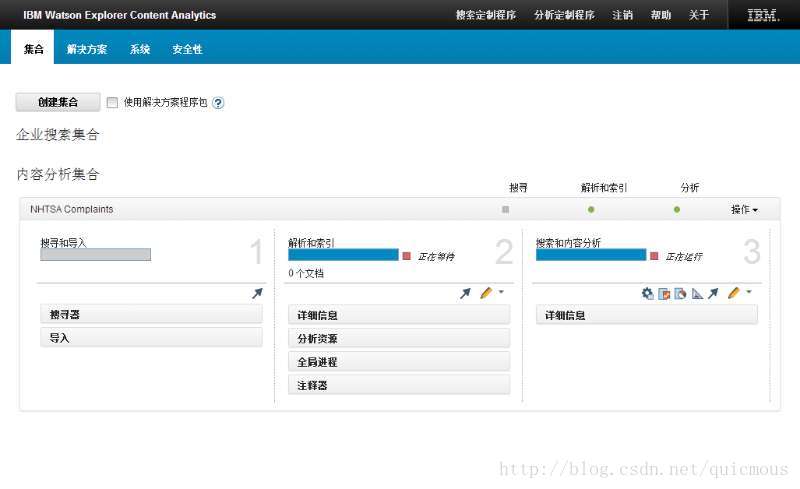Click the 正在等待 status text

[436, 256]
